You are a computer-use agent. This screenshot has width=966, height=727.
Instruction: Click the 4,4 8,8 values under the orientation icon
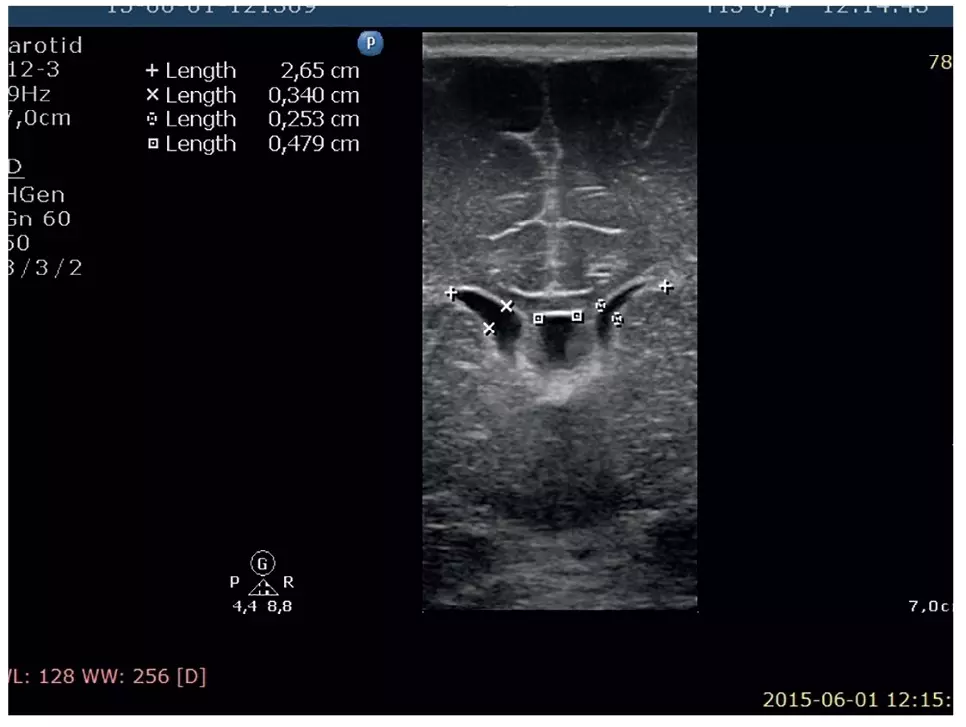(262, 606)
